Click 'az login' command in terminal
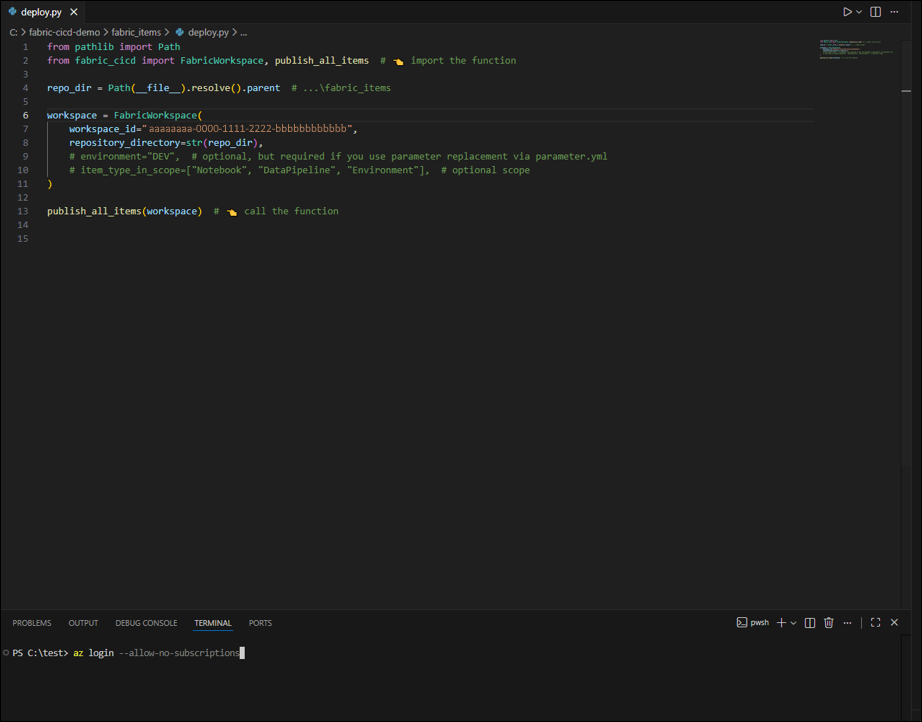Screen dimensions: 922x722 (x=93, y=653)
